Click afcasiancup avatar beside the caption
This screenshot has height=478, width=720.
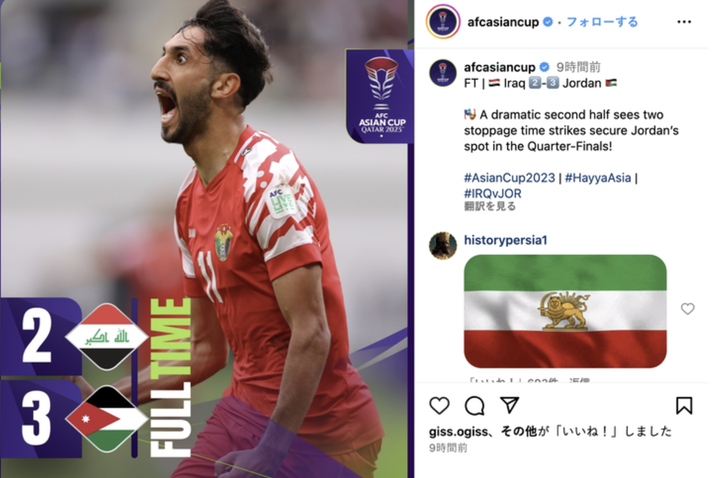pos(443,73)
